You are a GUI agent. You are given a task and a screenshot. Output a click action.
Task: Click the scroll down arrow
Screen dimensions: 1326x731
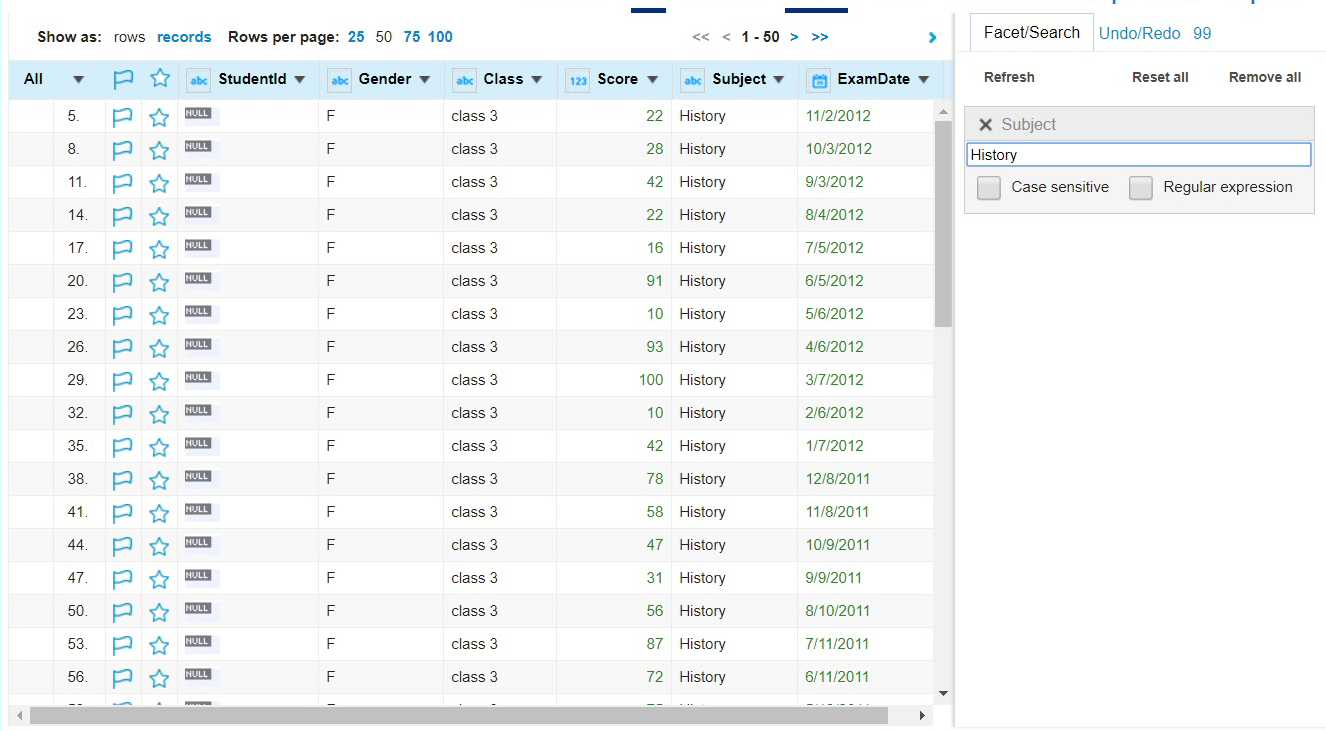943,693
